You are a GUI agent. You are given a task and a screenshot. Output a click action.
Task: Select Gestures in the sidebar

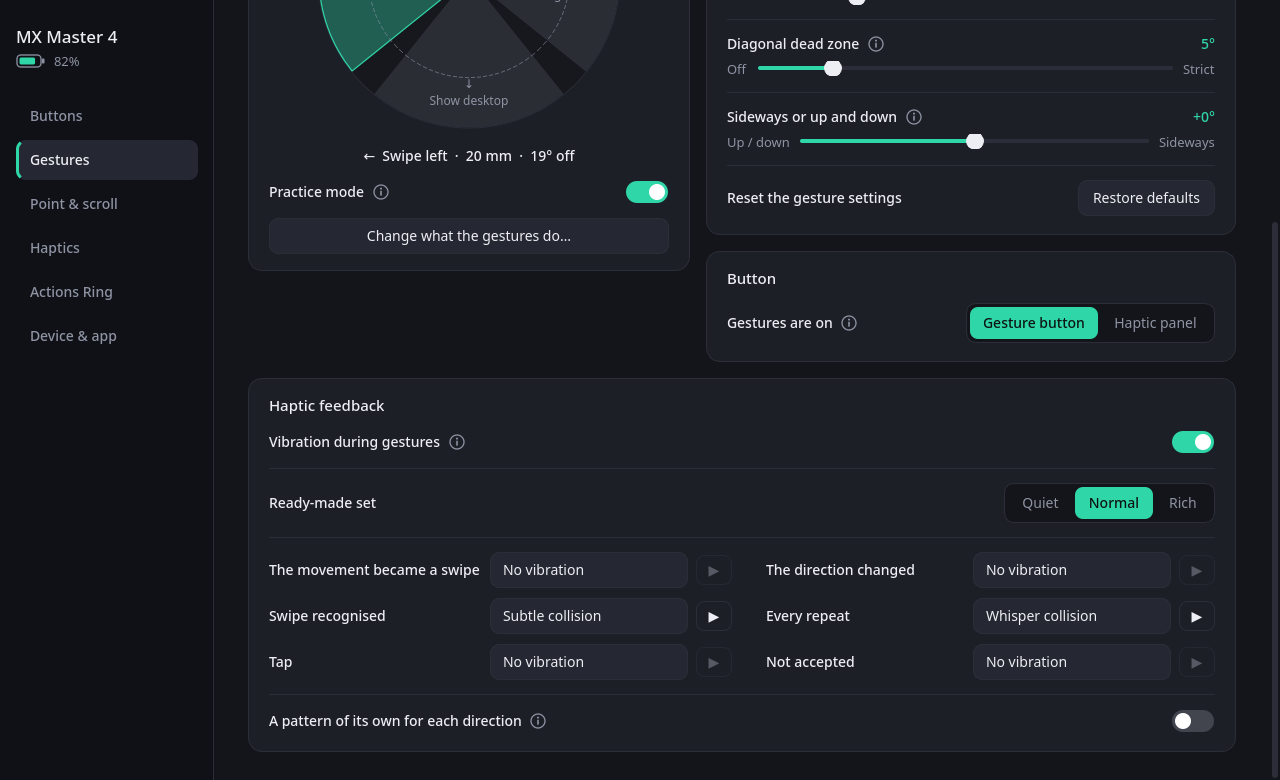(x=107, y=160)
